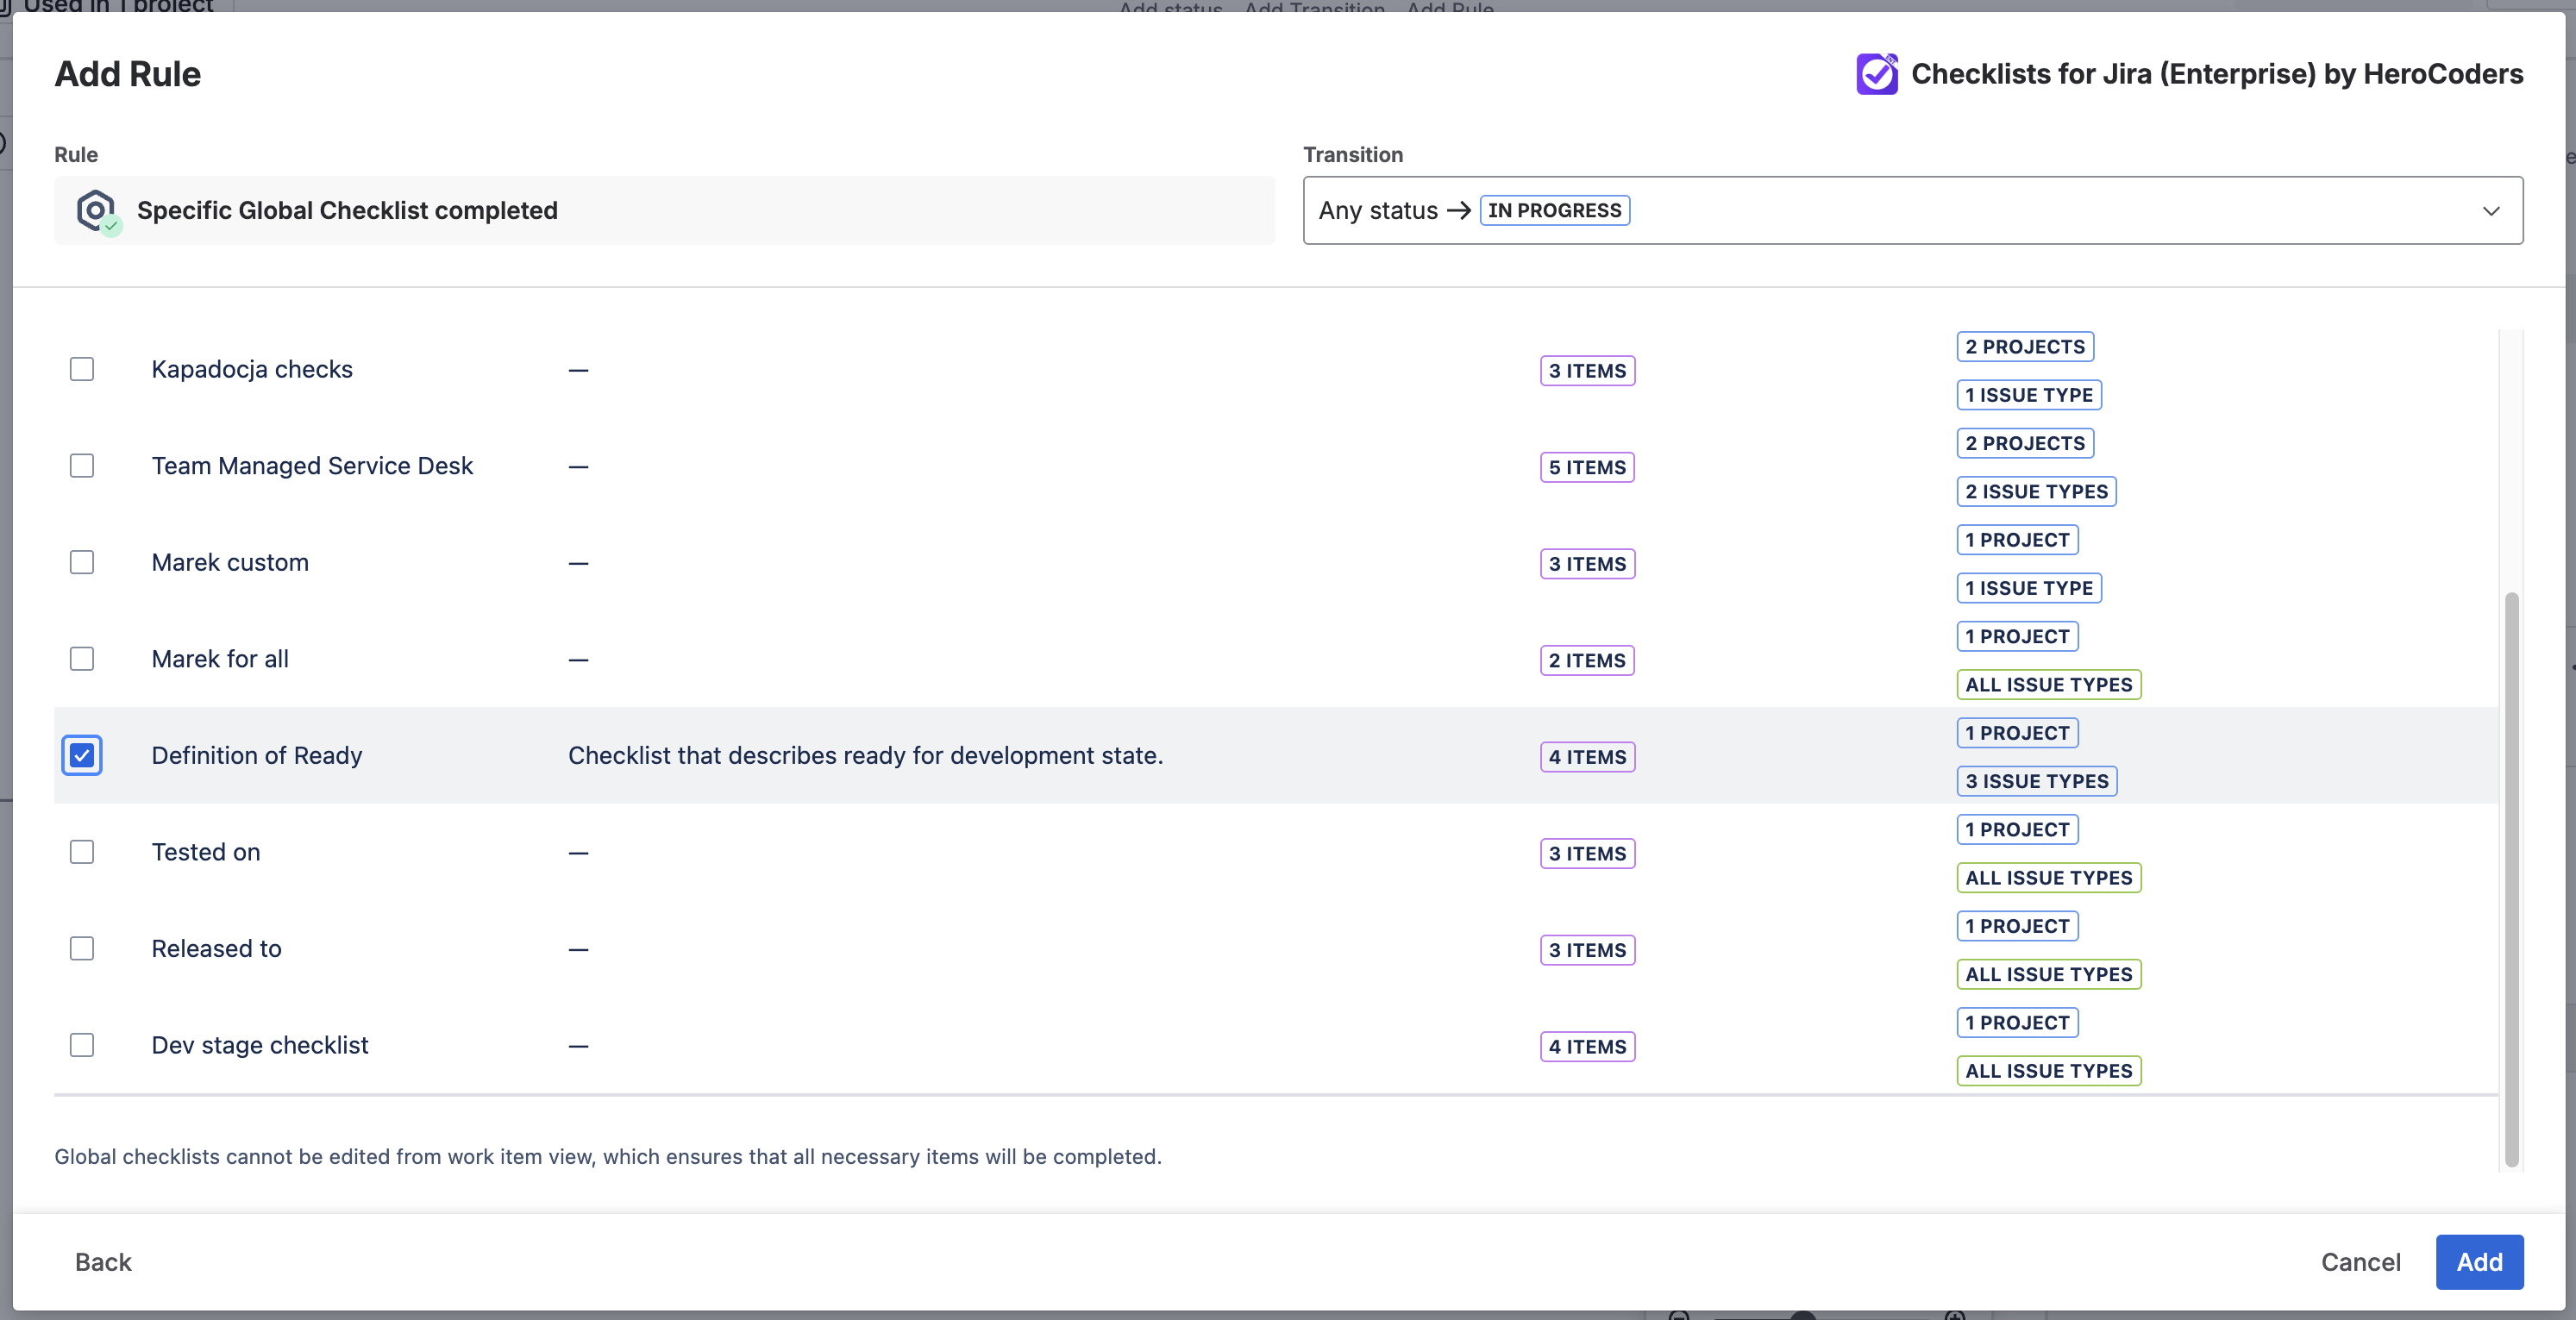2576x1320 pixels.
Task: Uncheck the Definition of Ready checkbox
Action: click(82, 756)
